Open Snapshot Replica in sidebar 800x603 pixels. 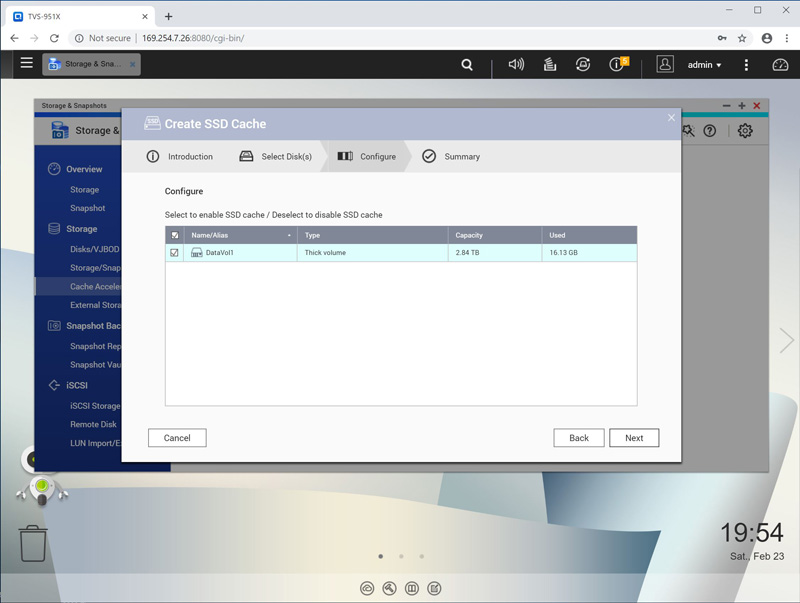pos(95,346)
